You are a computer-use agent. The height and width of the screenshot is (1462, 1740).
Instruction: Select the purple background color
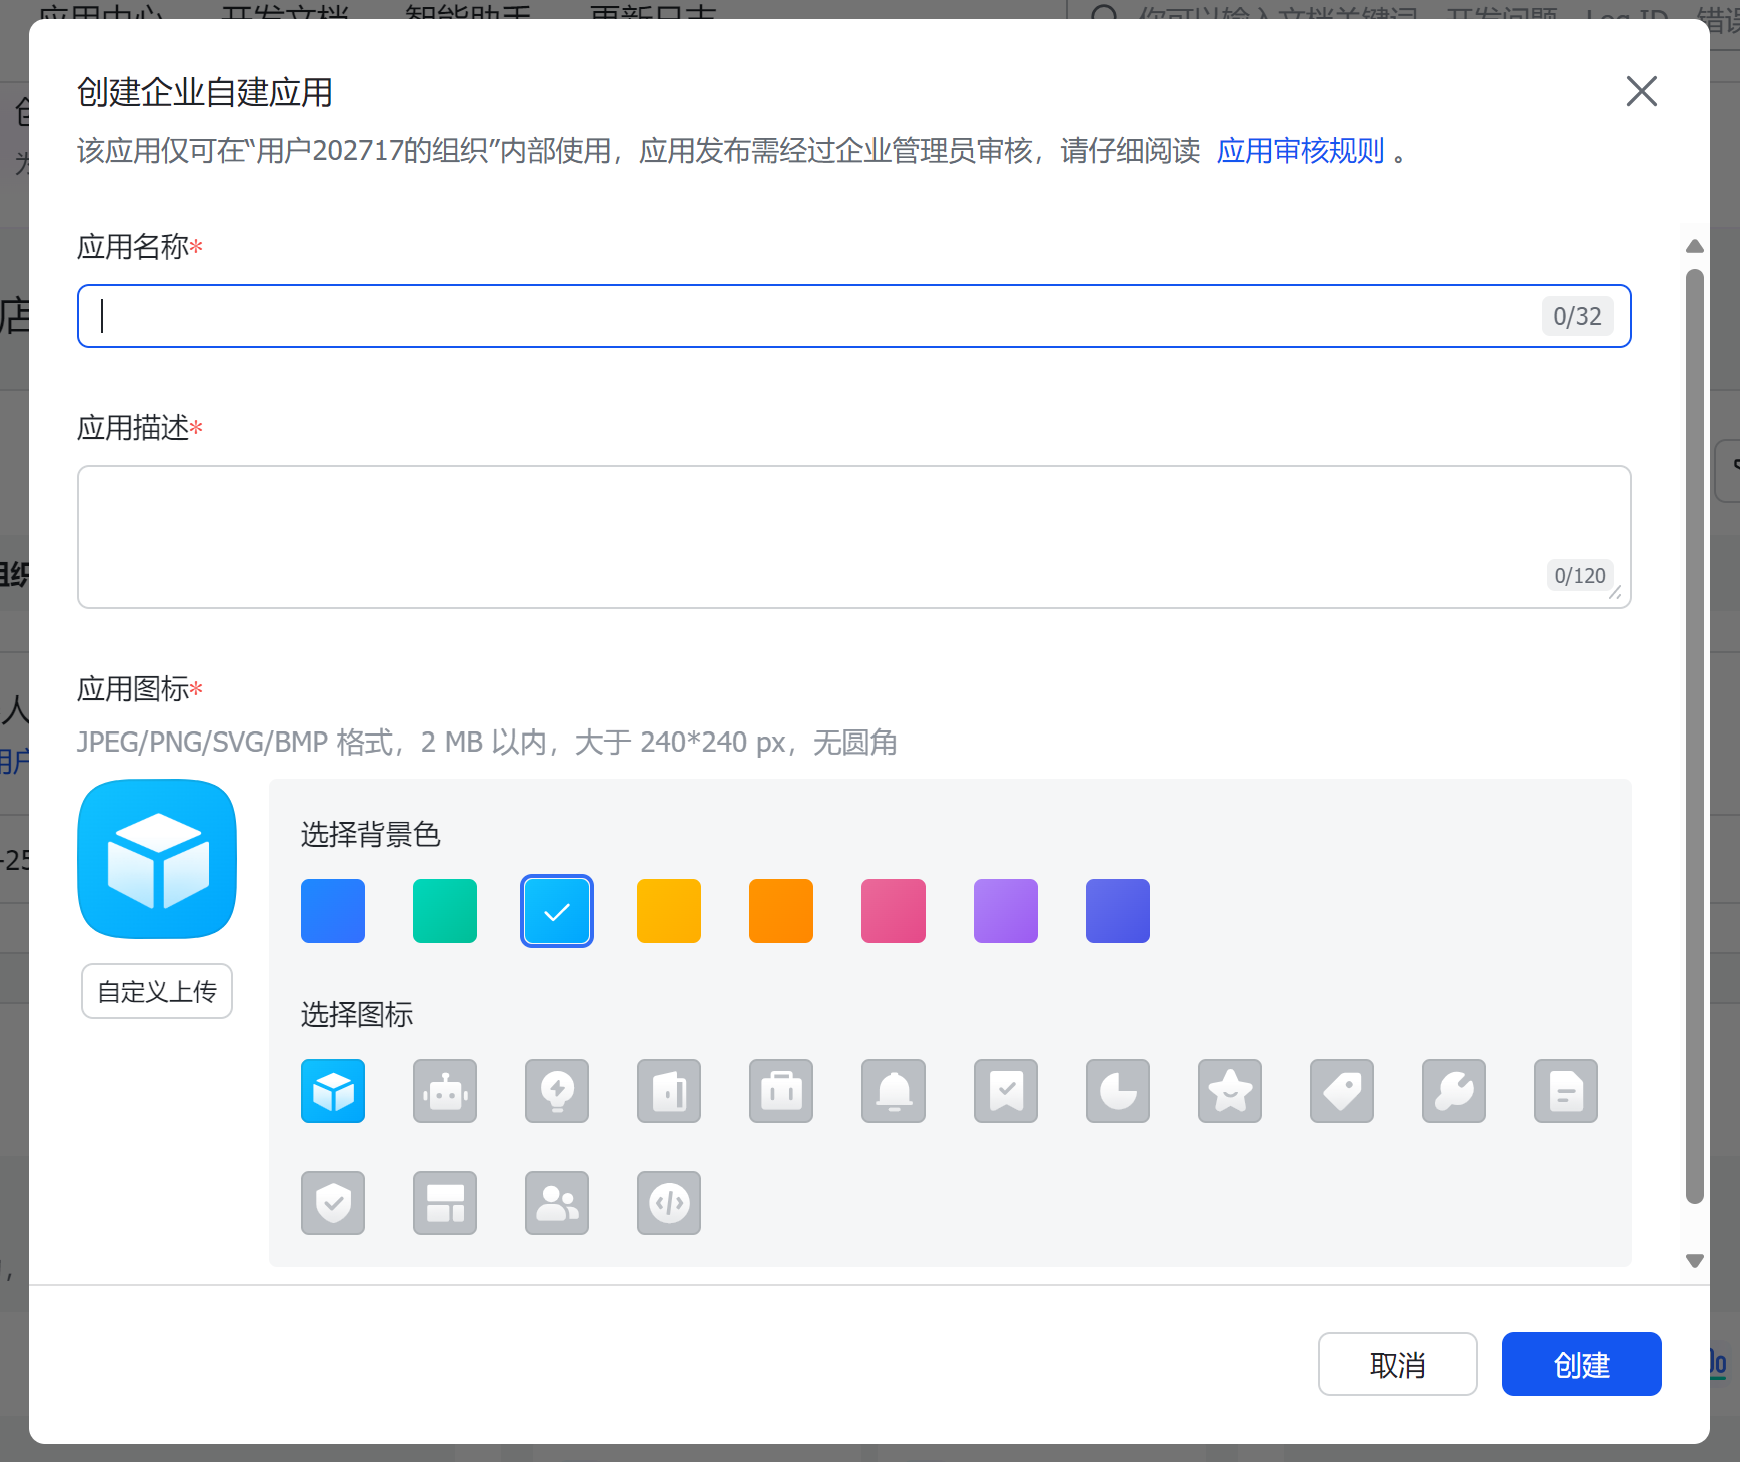(x=1006, y=911)
